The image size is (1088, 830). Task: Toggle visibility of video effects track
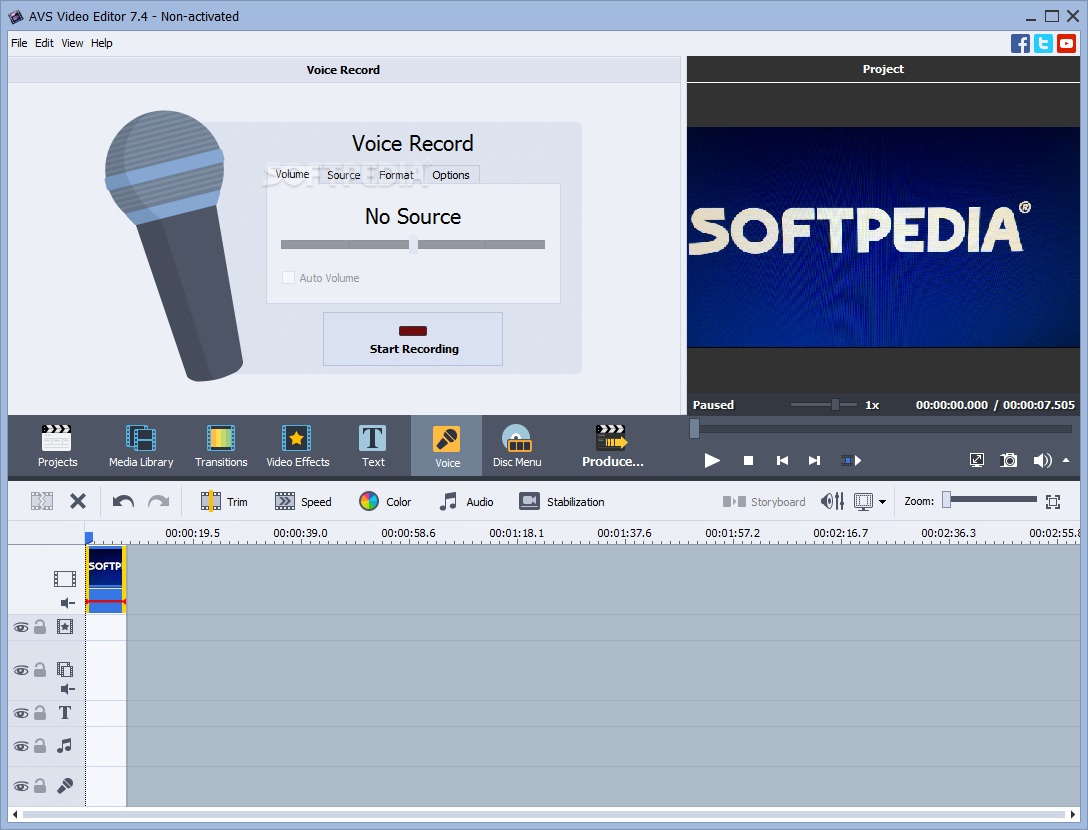click(x=22, y=627)
